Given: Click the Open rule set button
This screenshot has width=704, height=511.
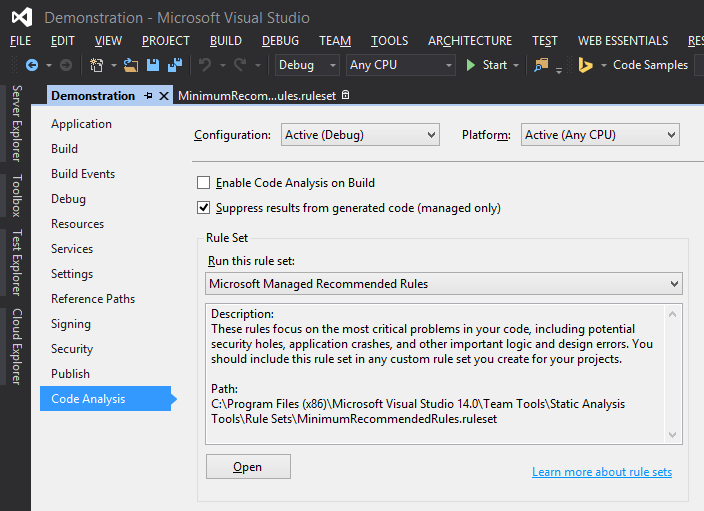Looking at the screenshot, I should point(248,467).
